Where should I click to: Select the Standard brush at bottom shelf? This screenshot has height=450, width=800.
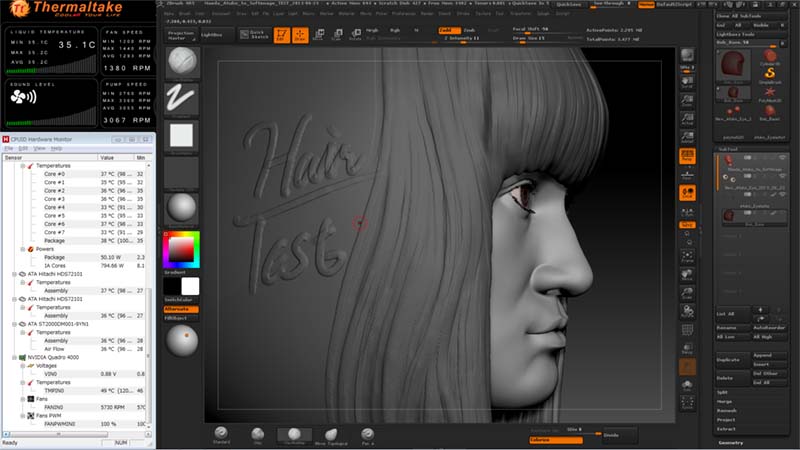click(222, 434)
